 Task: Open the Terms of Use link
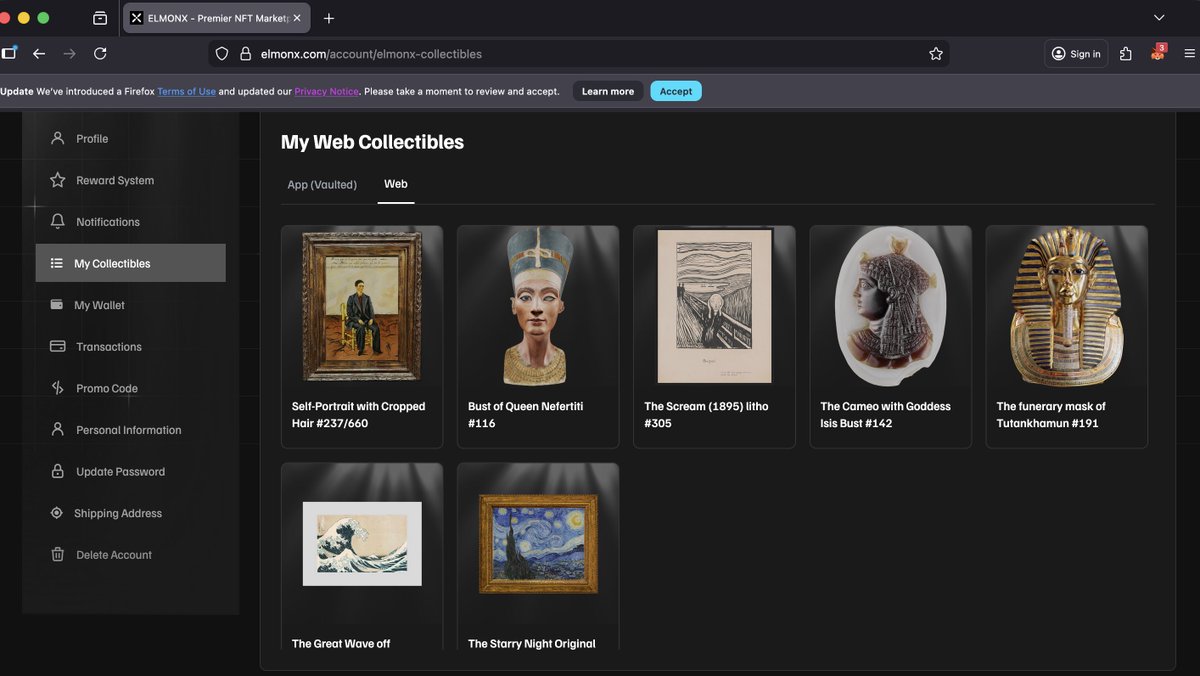coord(186,91)
